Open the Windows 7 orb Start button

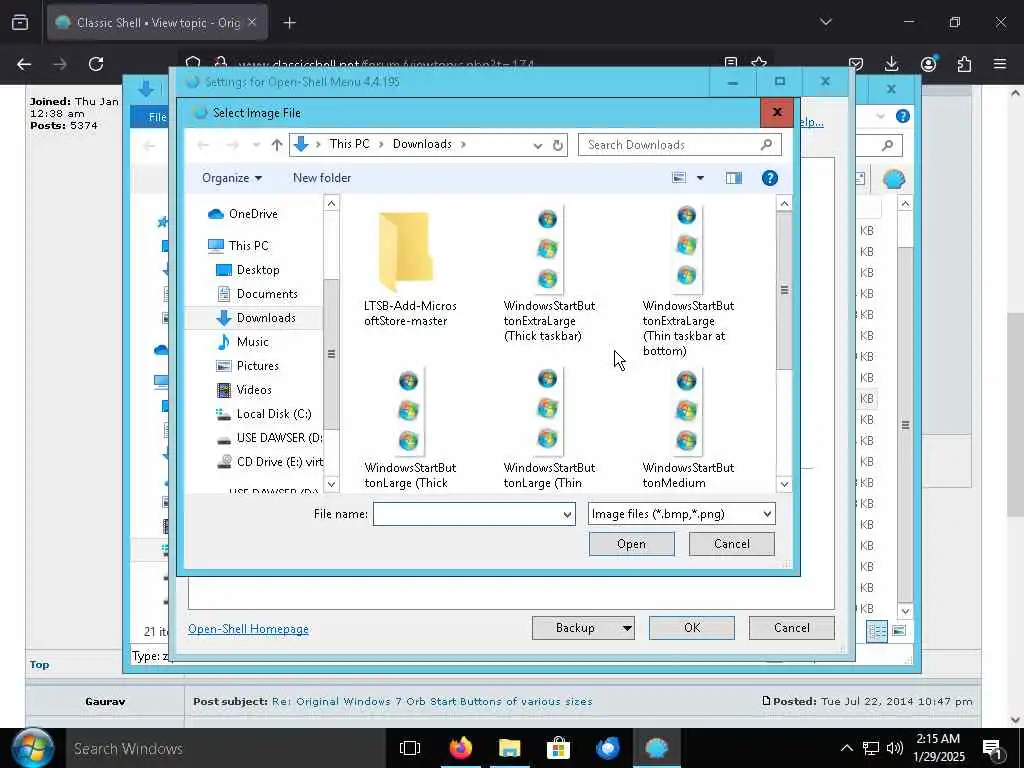pos(32,748)
